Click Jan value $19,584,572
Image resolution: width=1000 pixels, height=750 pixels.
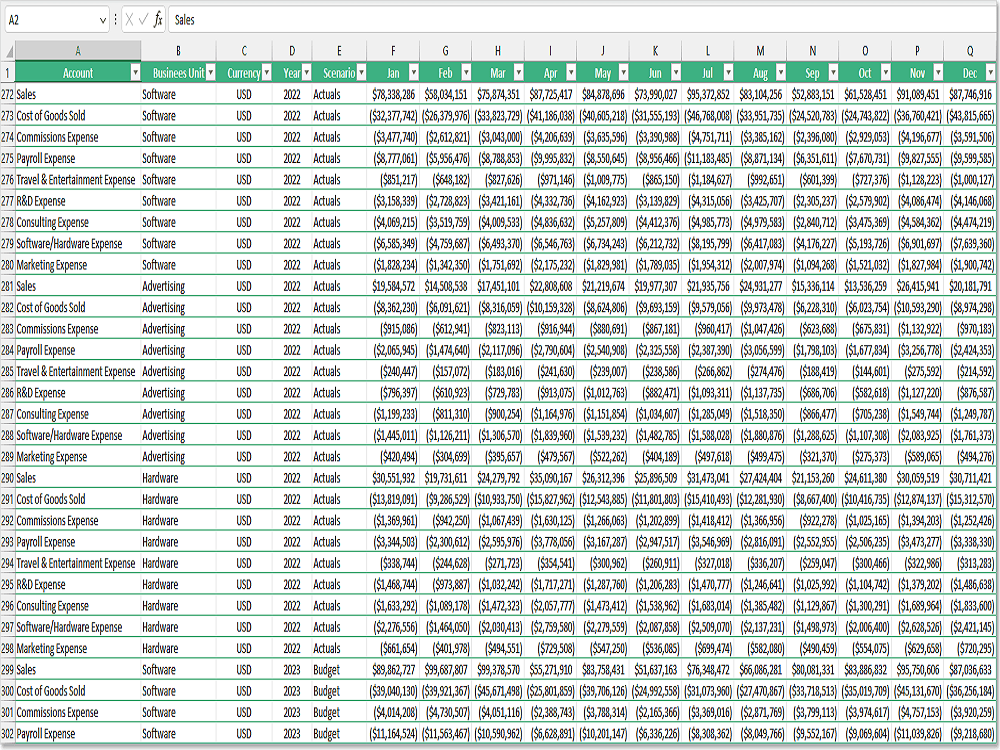pos(393,286)
